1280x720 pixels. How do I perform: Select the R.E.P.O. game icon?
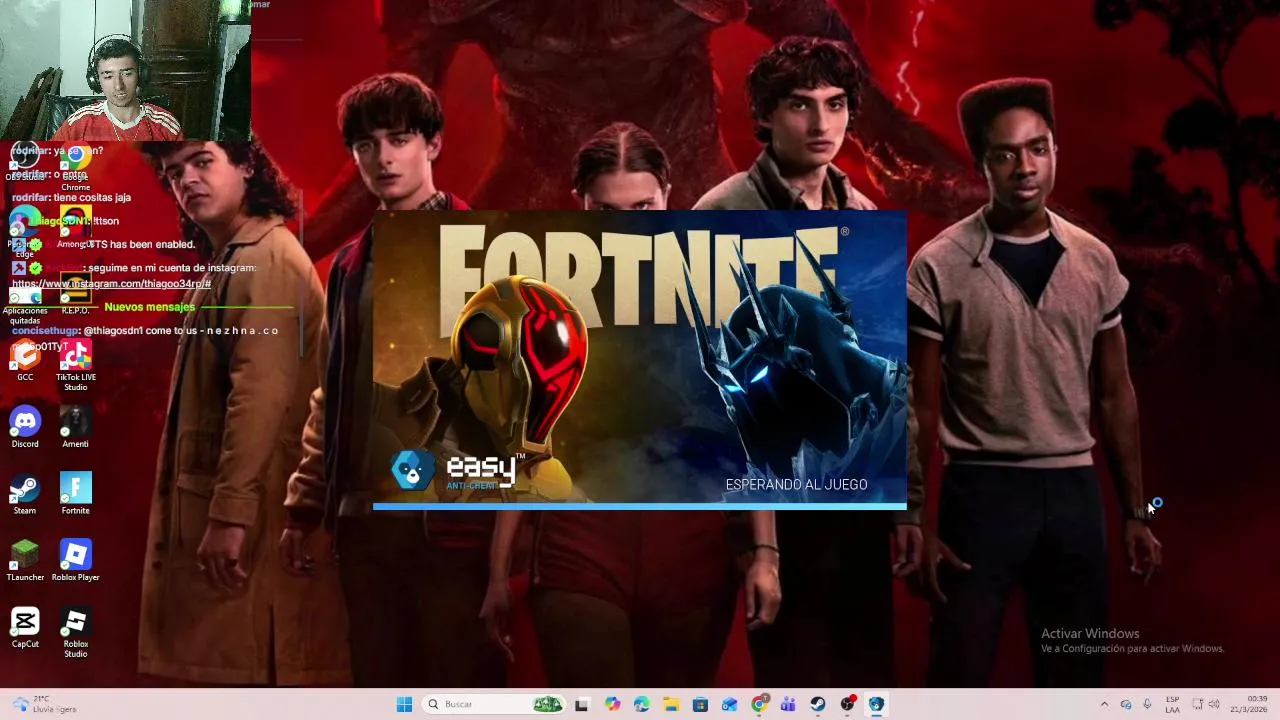pos(76,293)
